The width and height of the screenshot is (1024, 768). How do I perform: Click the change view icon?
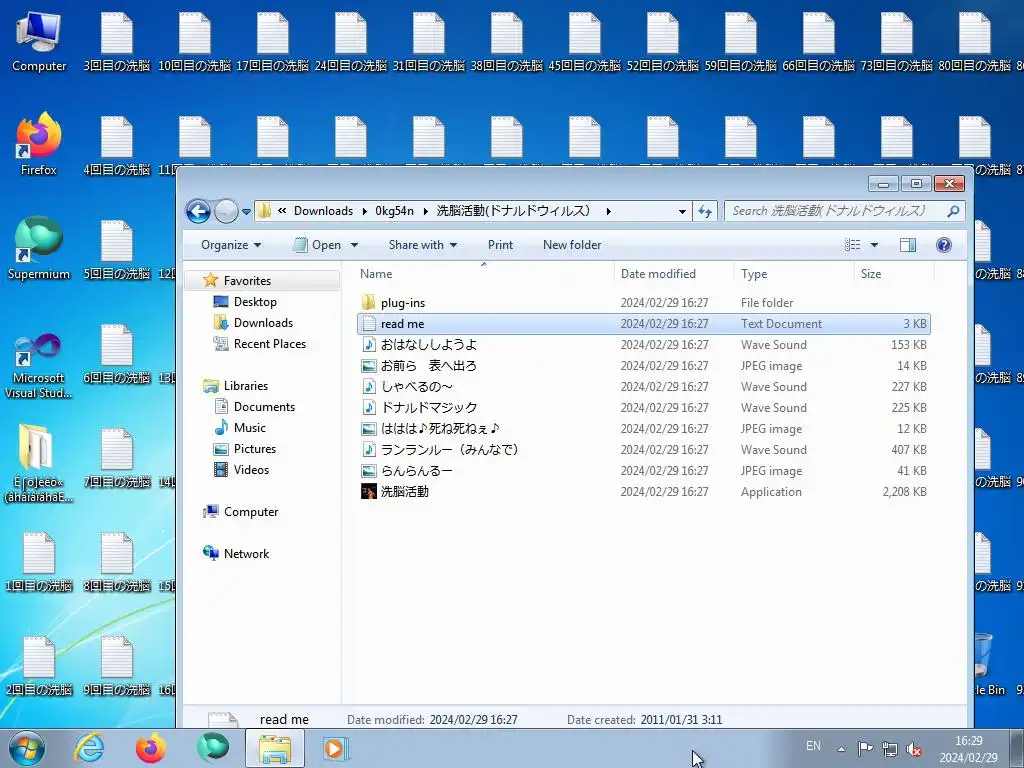tap(852, 245)
